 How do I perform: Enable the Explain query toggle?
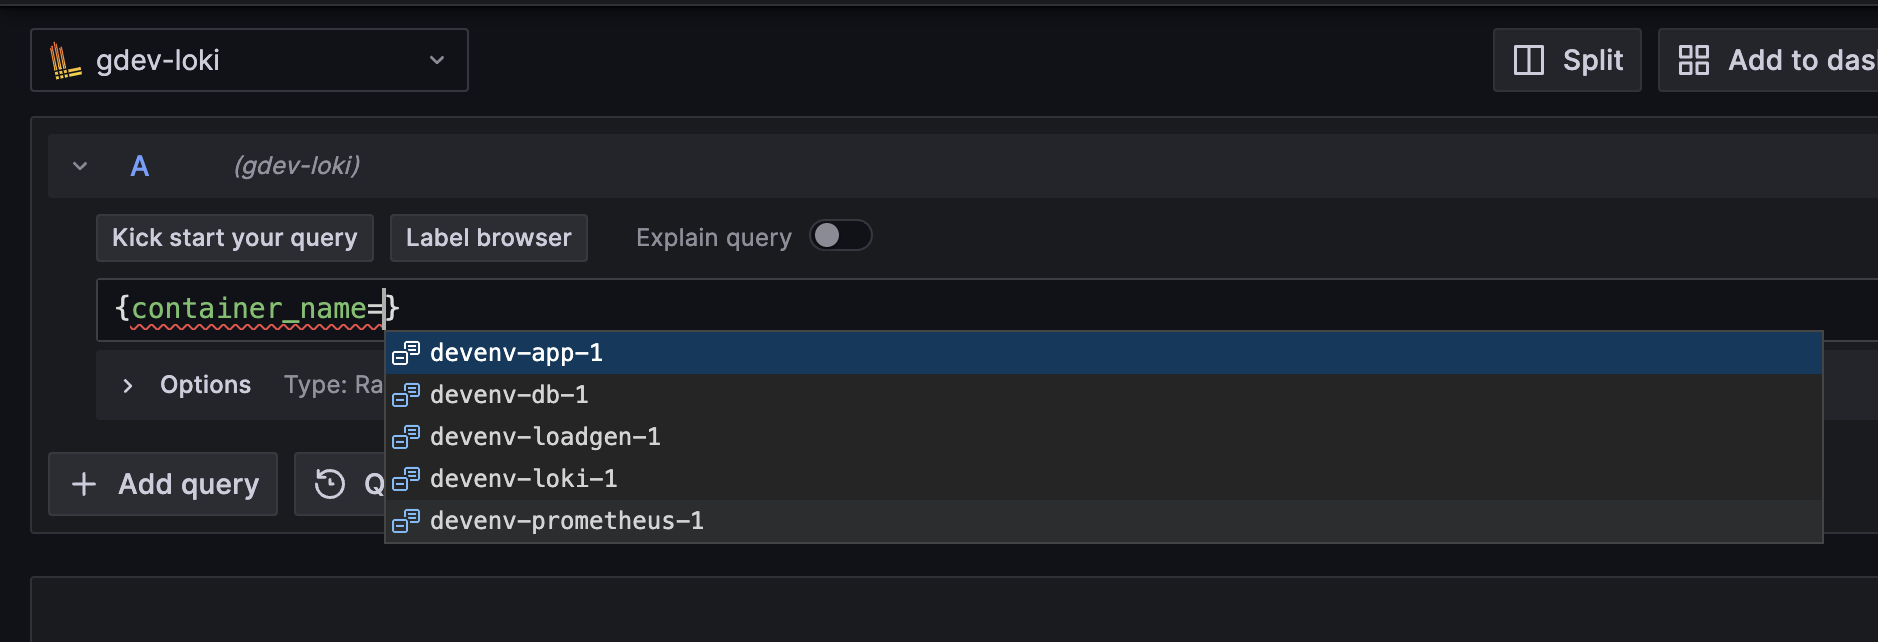click(x=841, y=235)
